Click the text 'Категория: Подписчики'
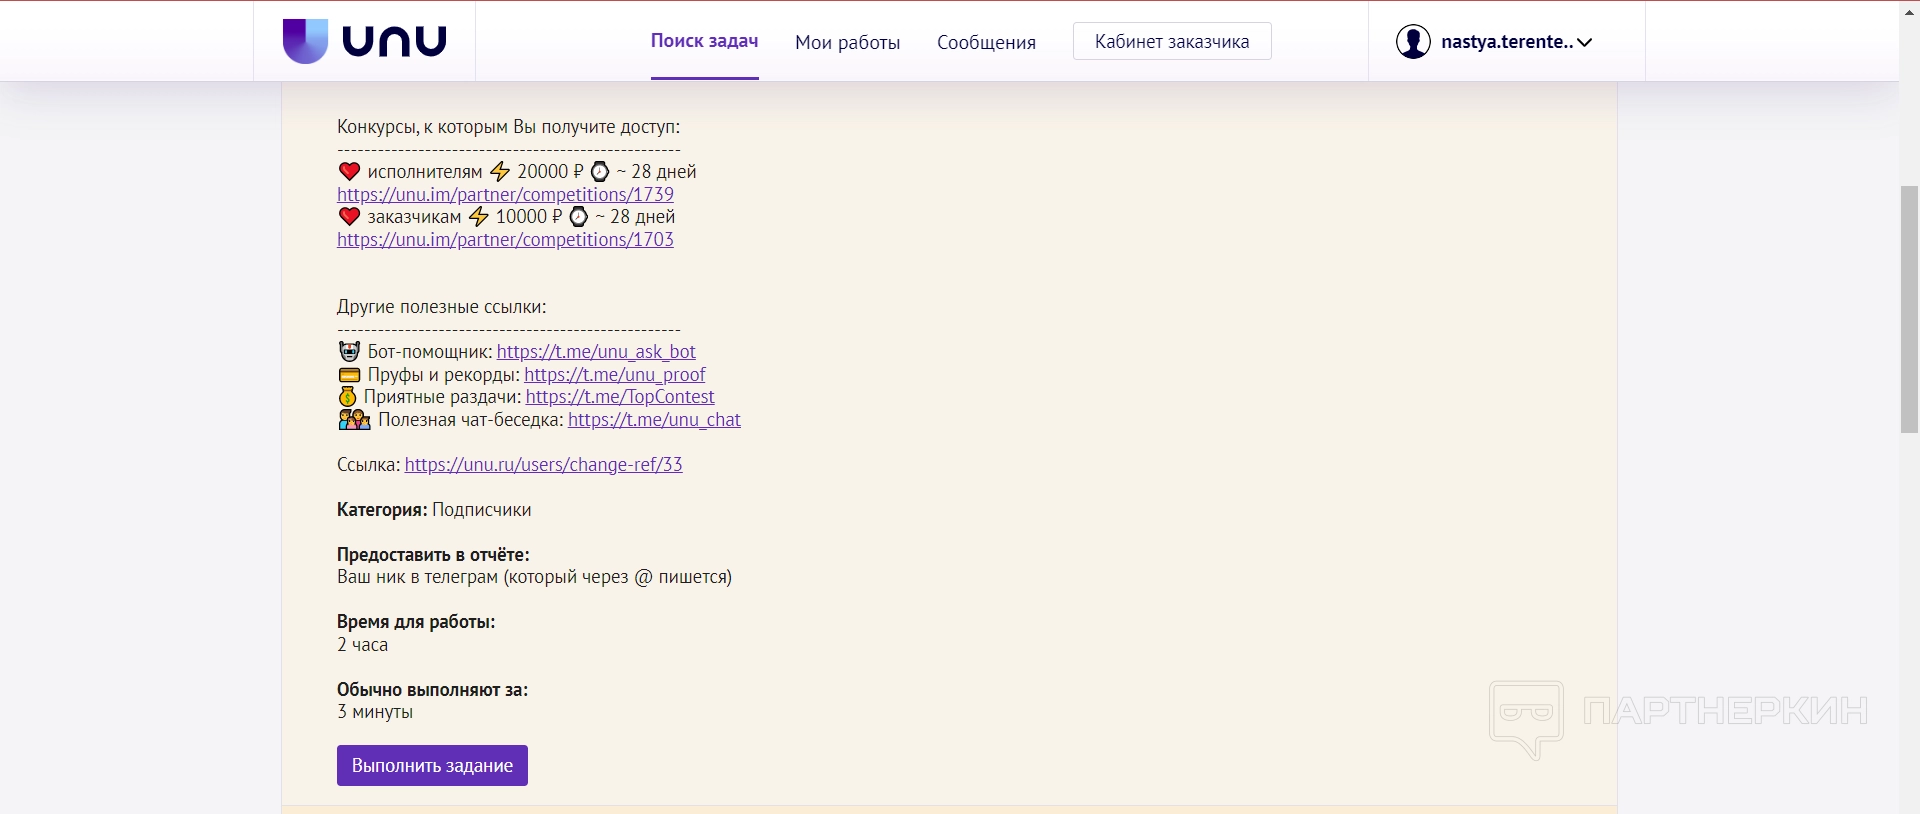The height and width of the screenshot is (814, 1920). [434, 509]
